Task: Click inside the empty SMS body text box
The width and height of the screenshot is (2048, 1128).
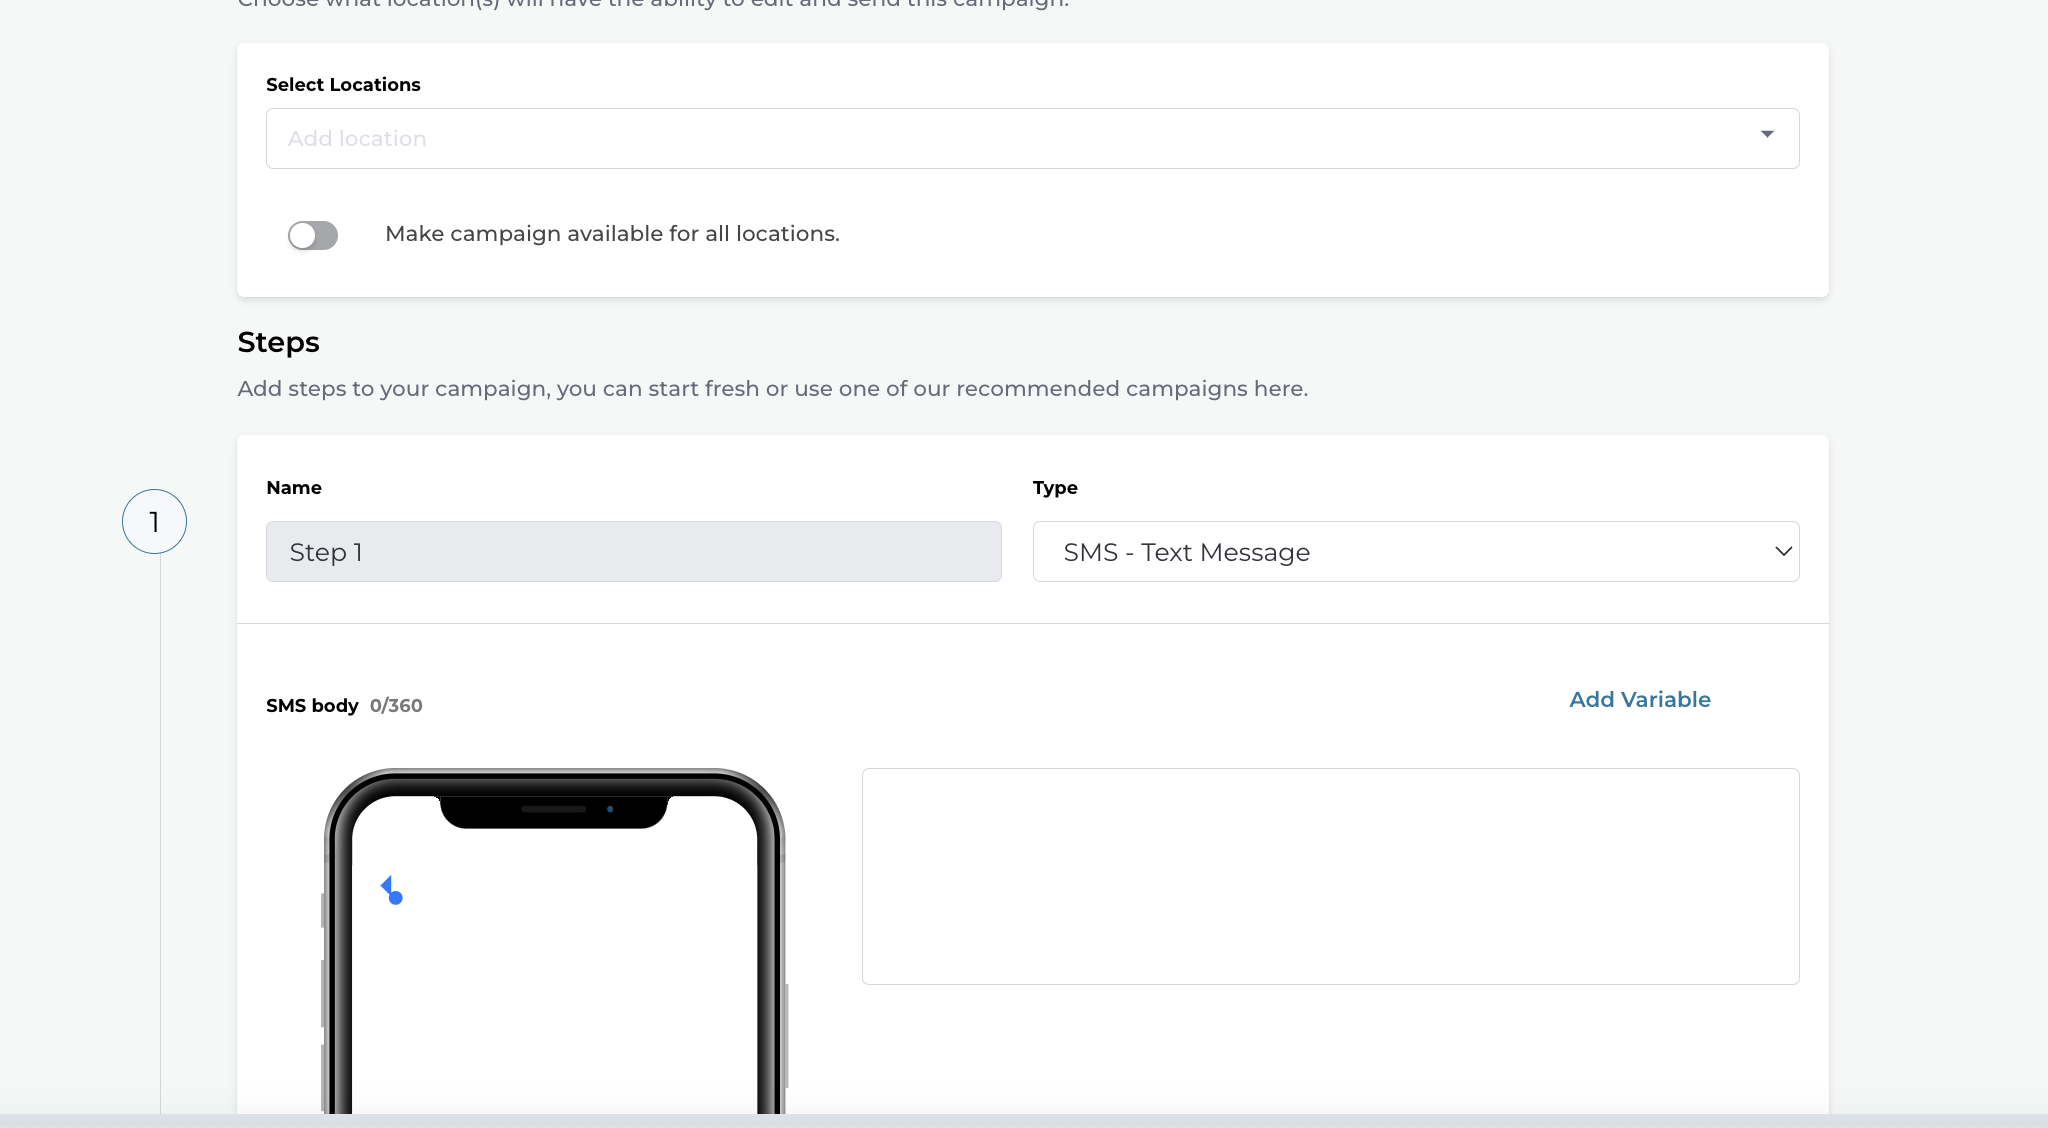Action: 1330,876
